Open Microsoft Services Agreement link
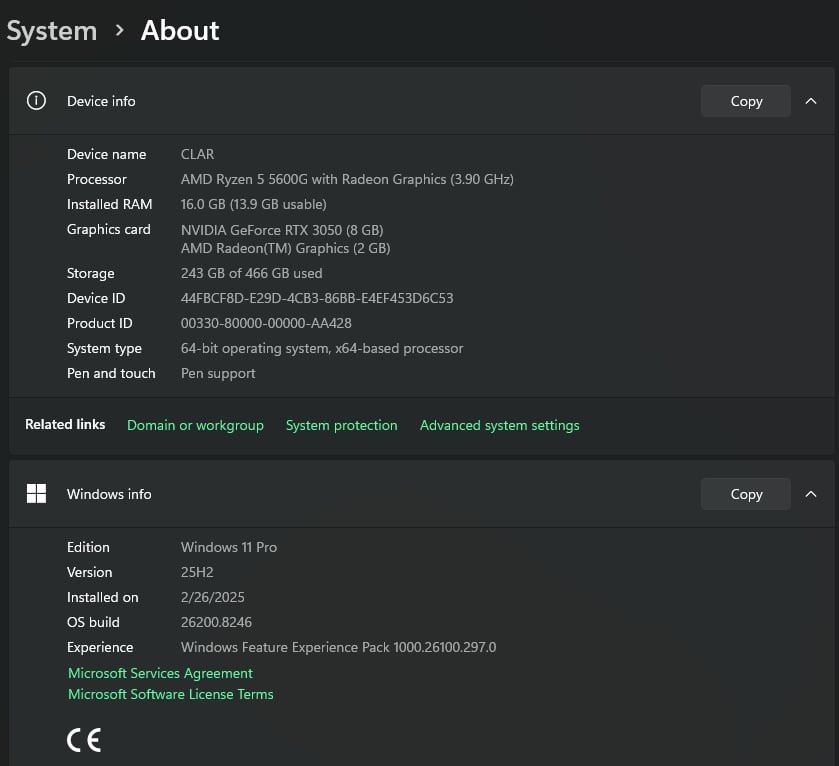 [161, 673]
